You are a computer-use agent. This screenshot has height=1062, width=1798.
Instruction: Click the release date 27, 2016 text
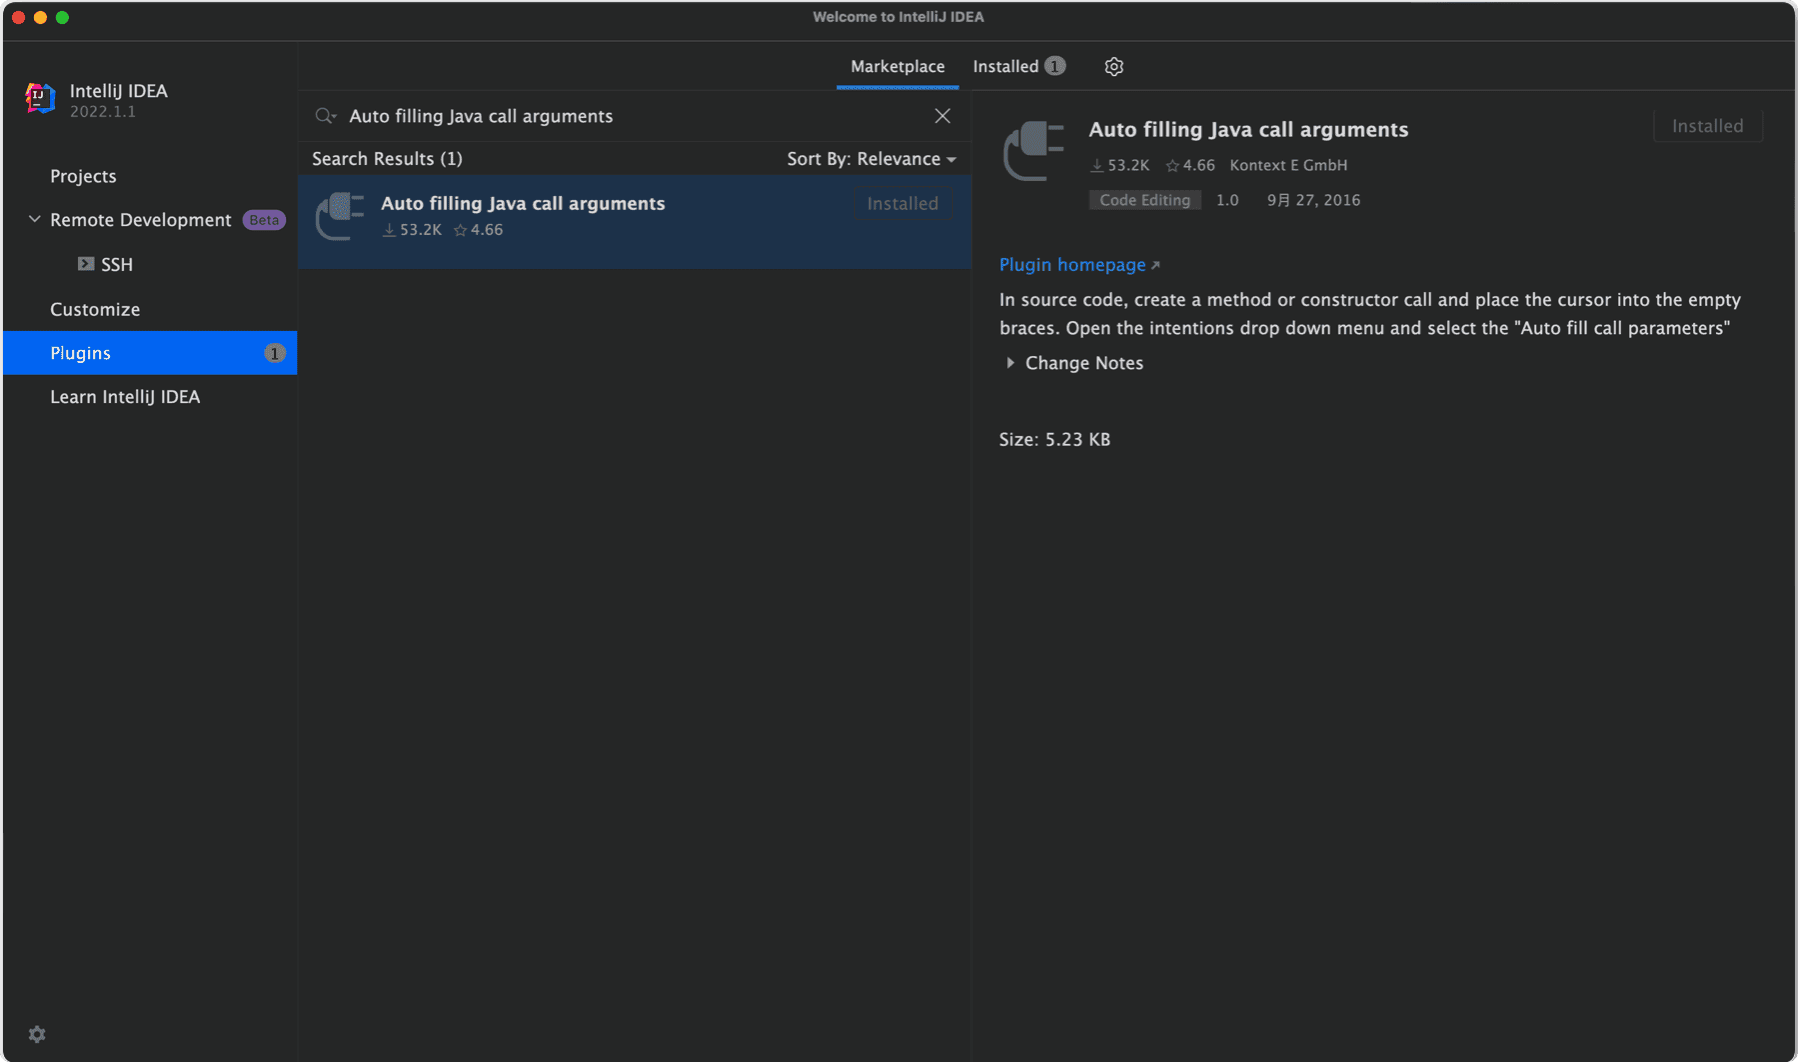1313,200
